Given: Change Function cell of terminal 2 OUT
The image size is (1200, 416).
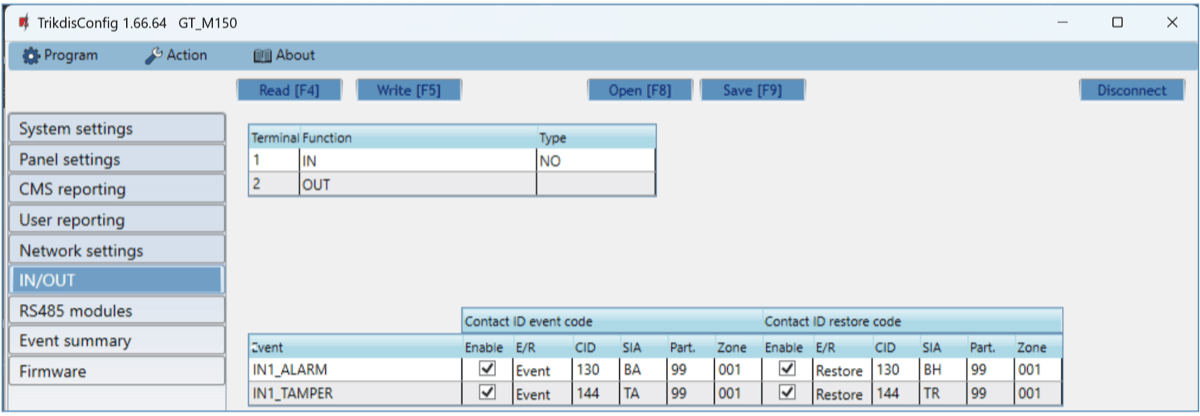Looking at the screenshot, I should point(417,184).
